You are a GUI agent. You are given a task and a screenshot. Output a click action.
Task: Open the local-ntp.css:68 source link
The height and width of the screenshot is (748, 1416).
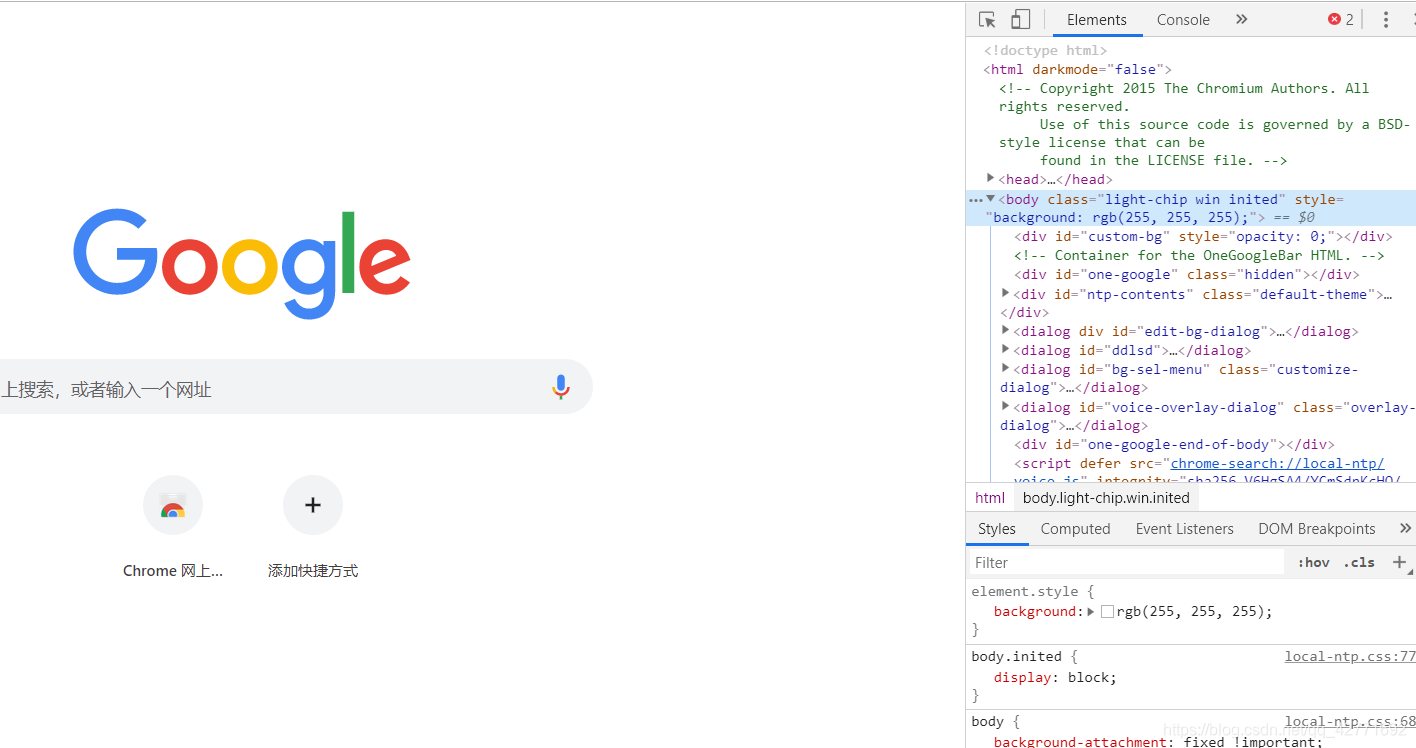point(1350,721)
